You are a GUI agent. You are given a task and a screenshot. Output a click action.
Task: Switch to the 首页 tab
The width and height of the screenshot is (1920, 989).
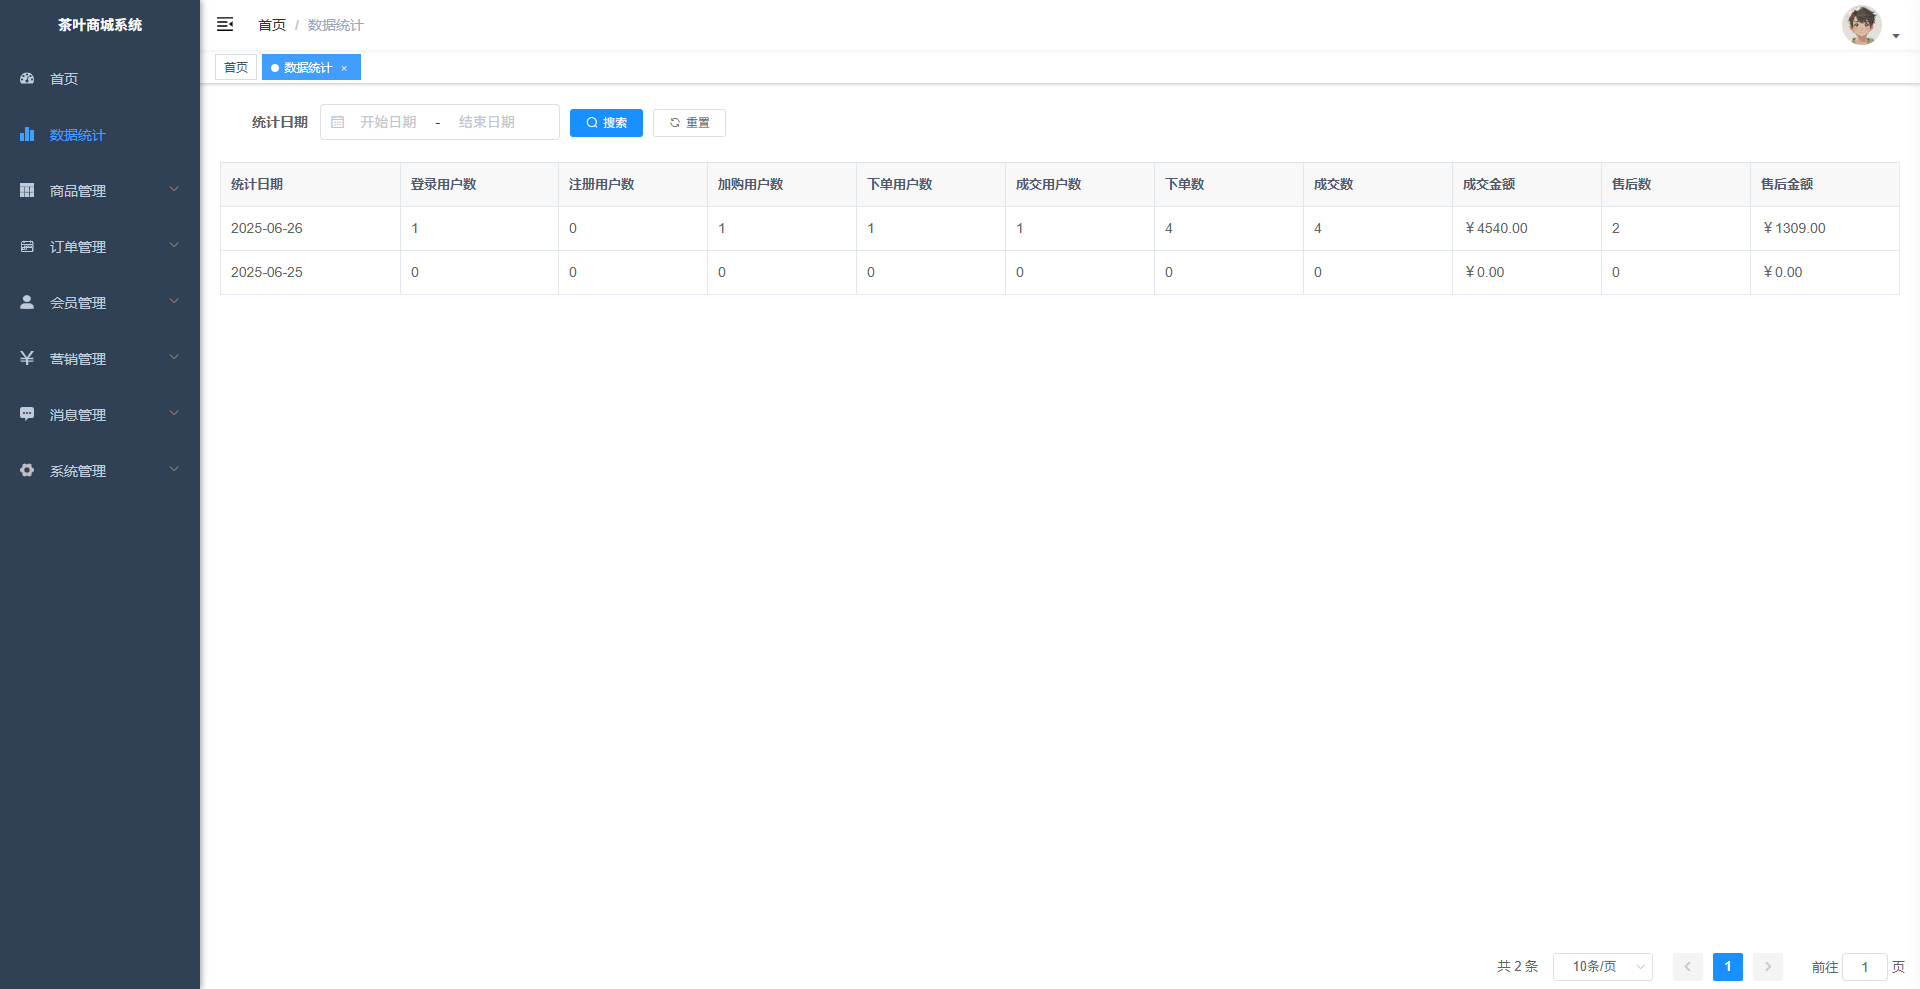click(236, 67)
